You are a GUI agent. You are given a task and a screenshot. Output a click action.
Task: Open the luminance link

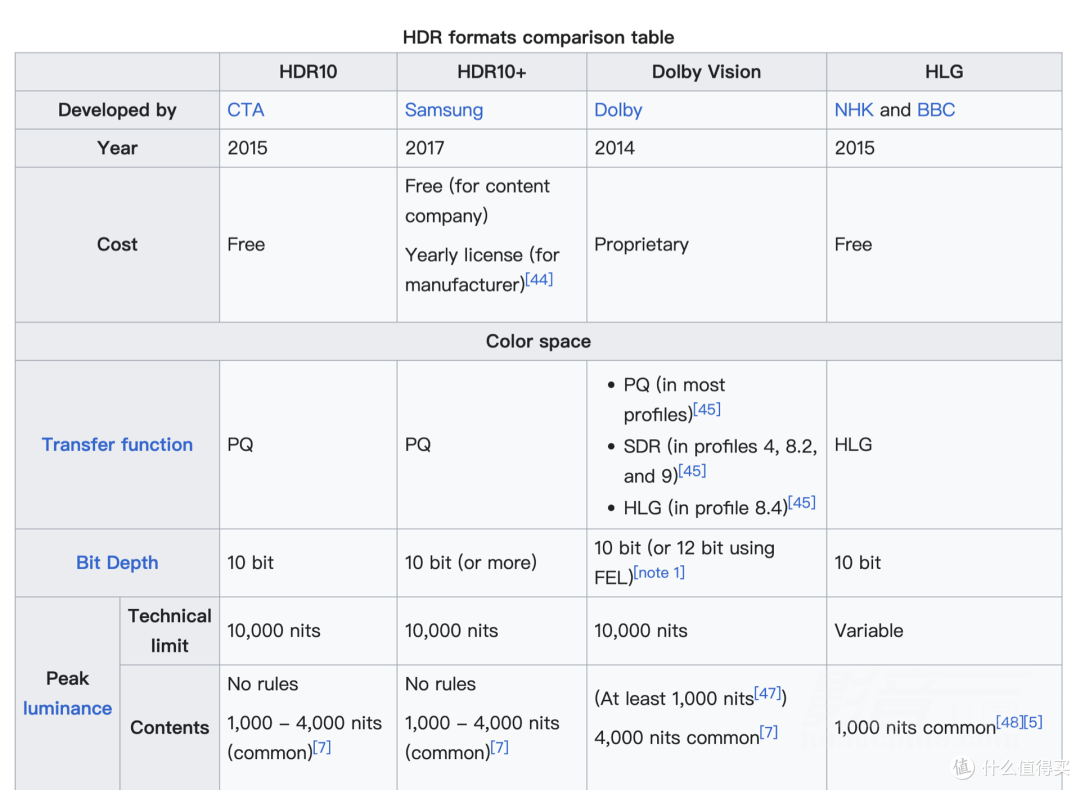(x=68, y=709)
